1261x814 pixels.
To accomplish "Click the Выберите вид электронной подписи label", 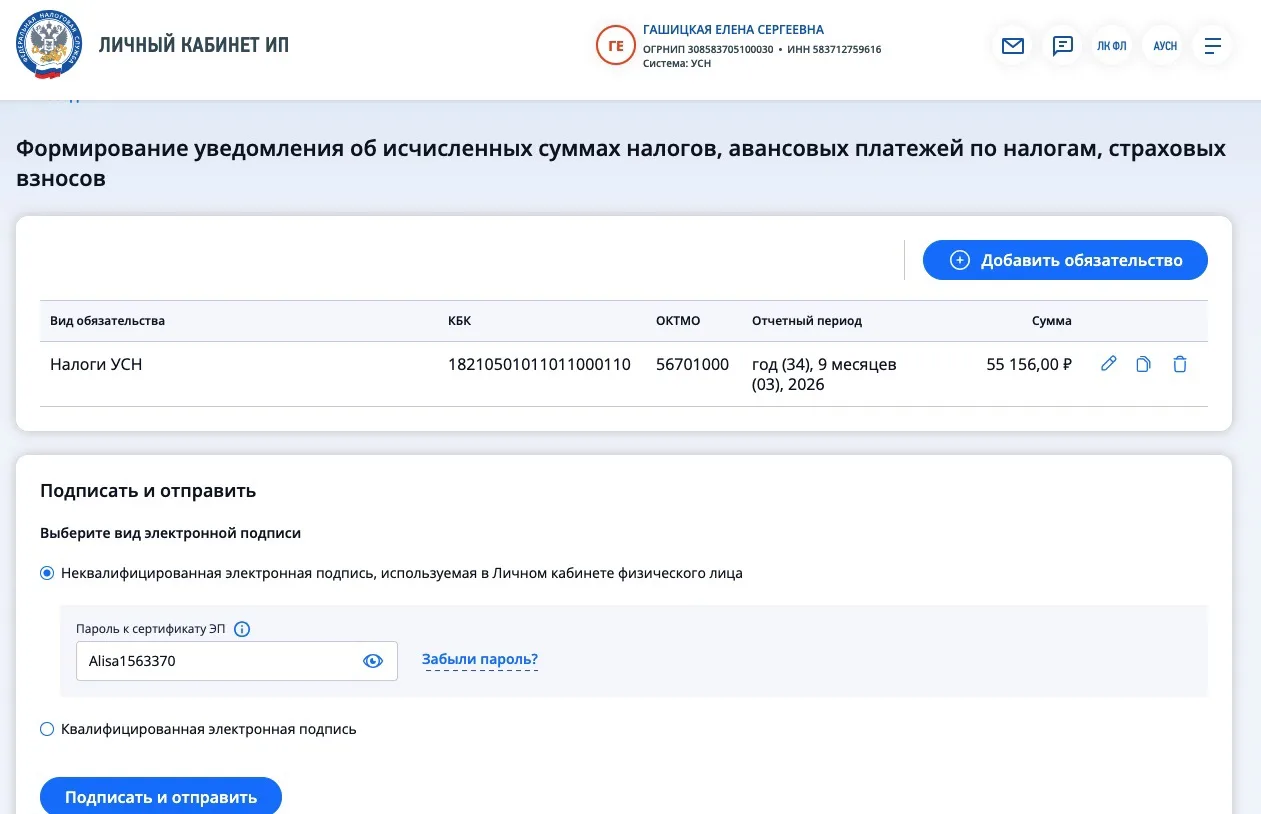I will tap(170, 533).
